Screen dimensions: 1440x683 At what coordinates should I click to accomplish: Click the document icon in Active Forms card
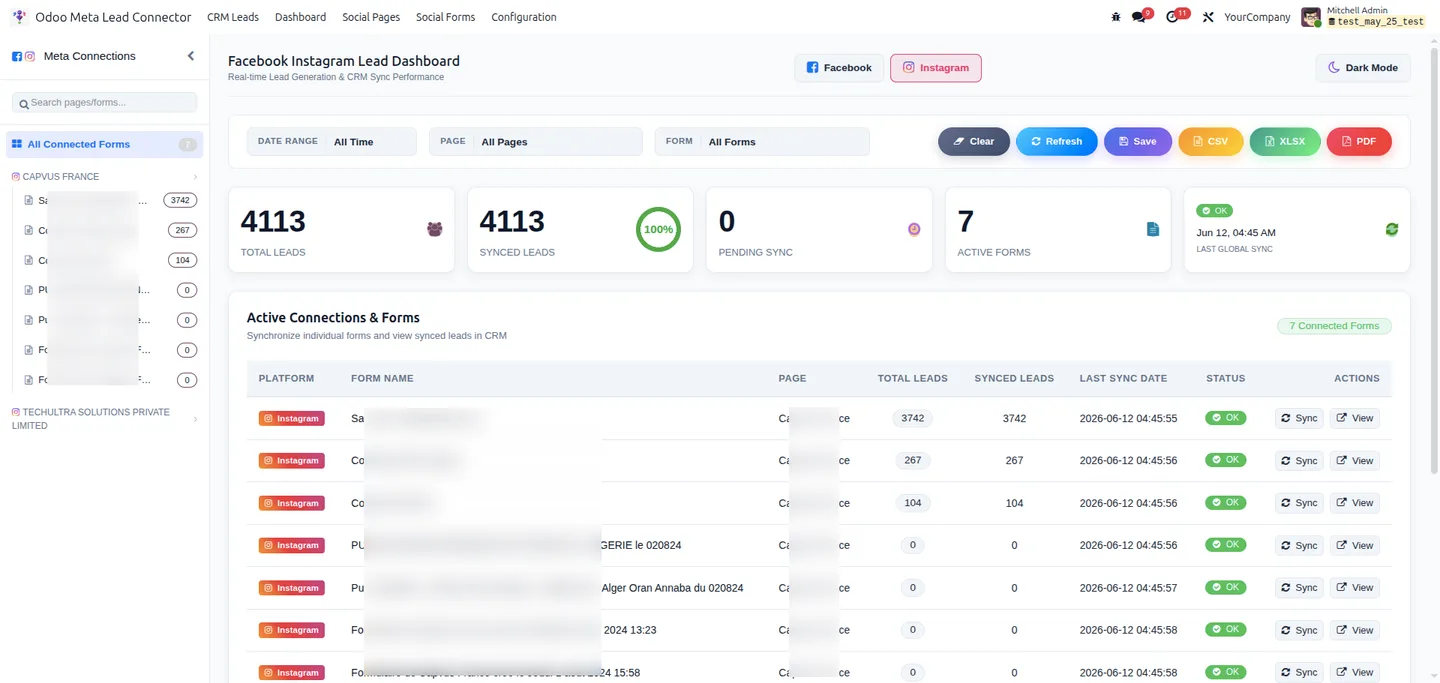pos(1152,229)
